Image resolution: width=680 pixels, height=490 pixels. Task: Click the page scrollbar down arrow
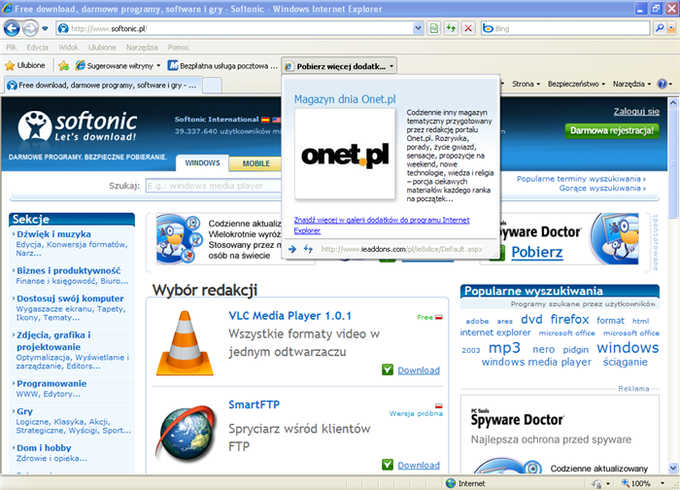673,468
